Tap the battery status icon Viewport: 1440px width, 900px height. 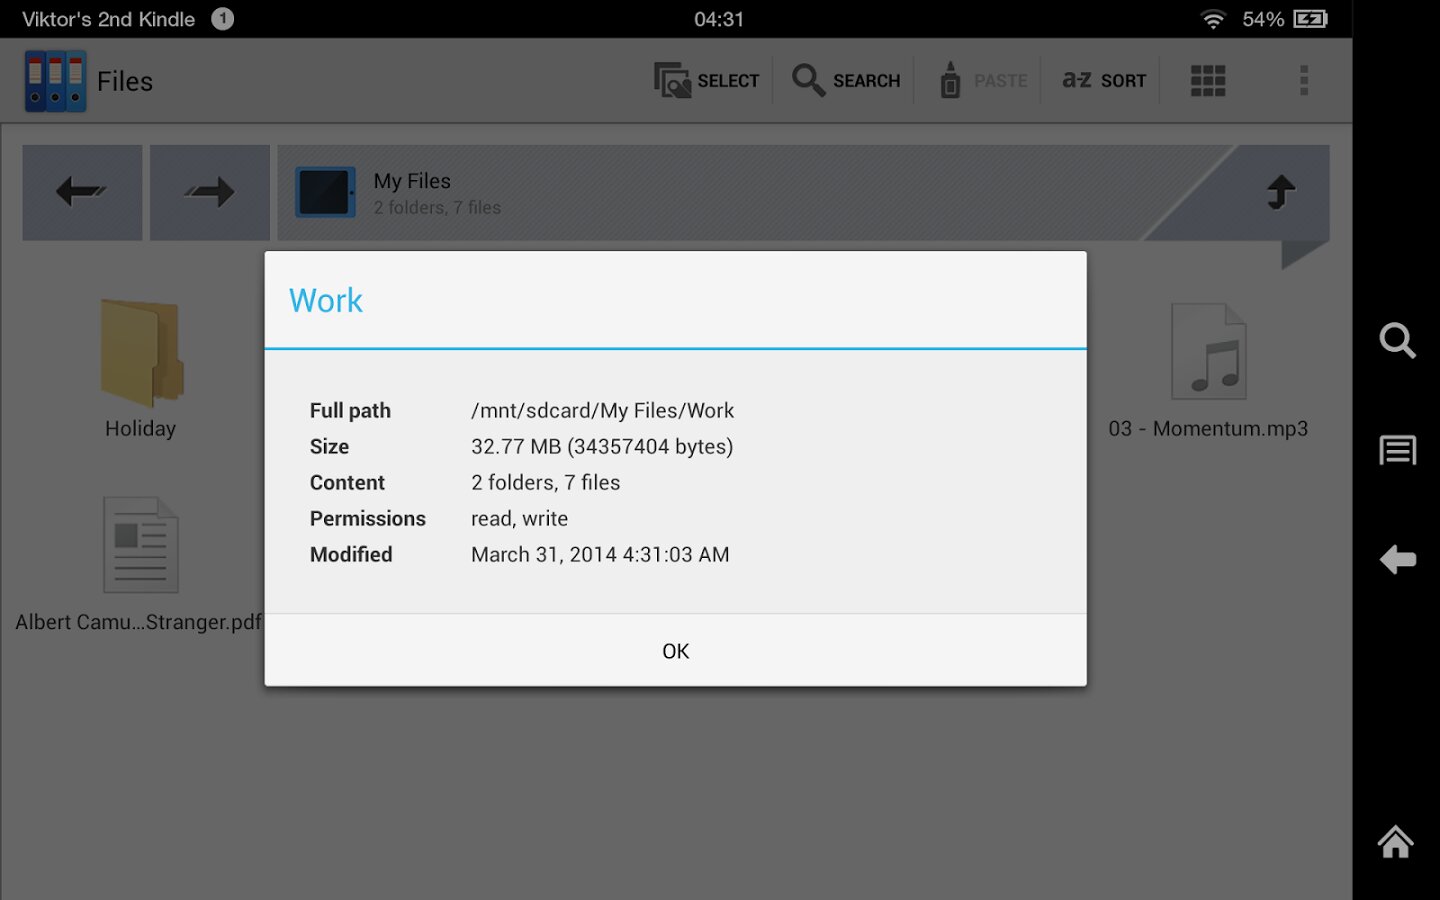[1310, 19]
